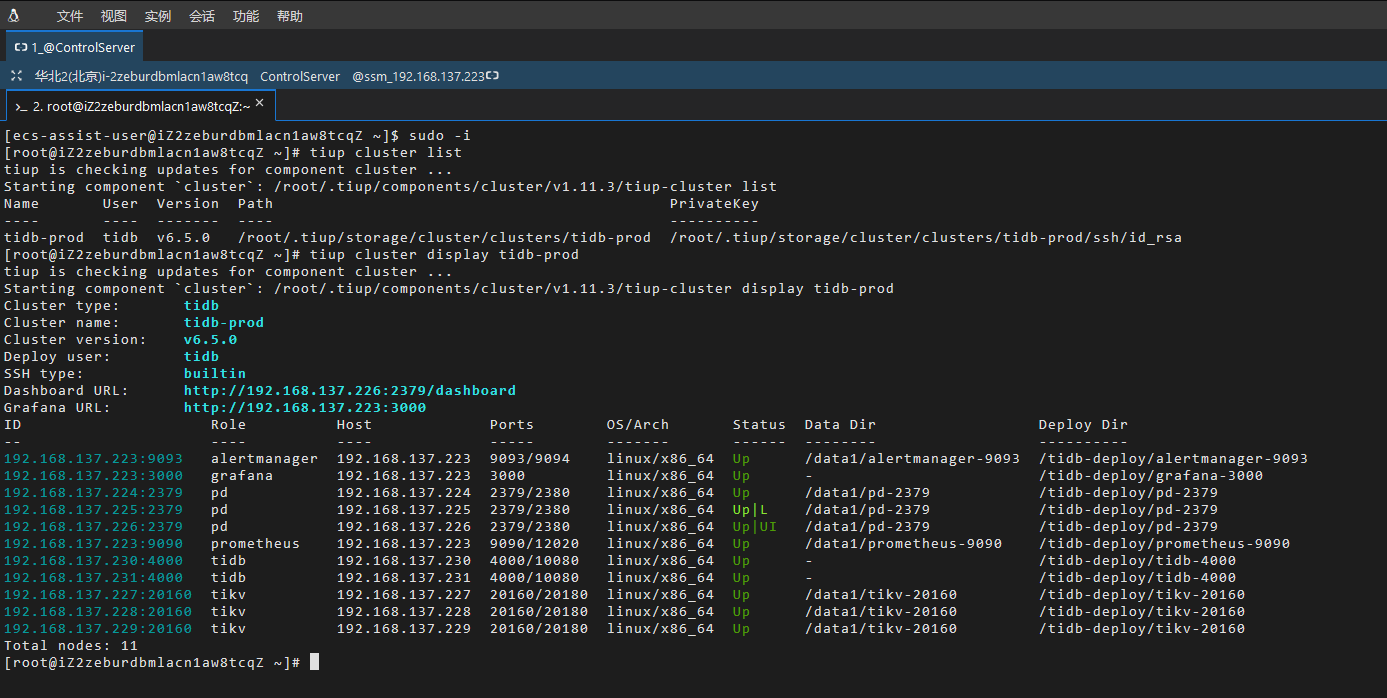Open the Grafana URL link
The width and height of the screenshot is (1387, 698).
tap(305, 407)
